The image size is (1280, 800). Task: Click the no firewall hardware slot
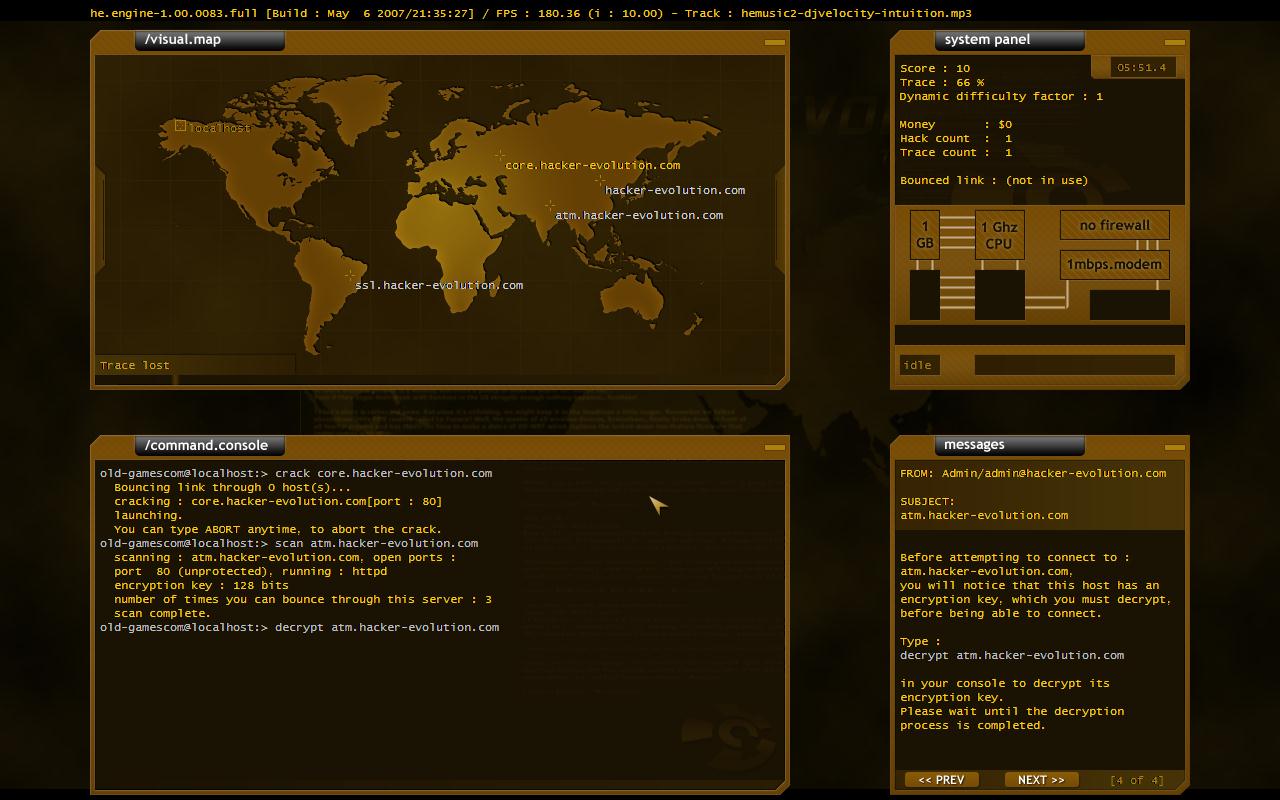(1115, 225)
